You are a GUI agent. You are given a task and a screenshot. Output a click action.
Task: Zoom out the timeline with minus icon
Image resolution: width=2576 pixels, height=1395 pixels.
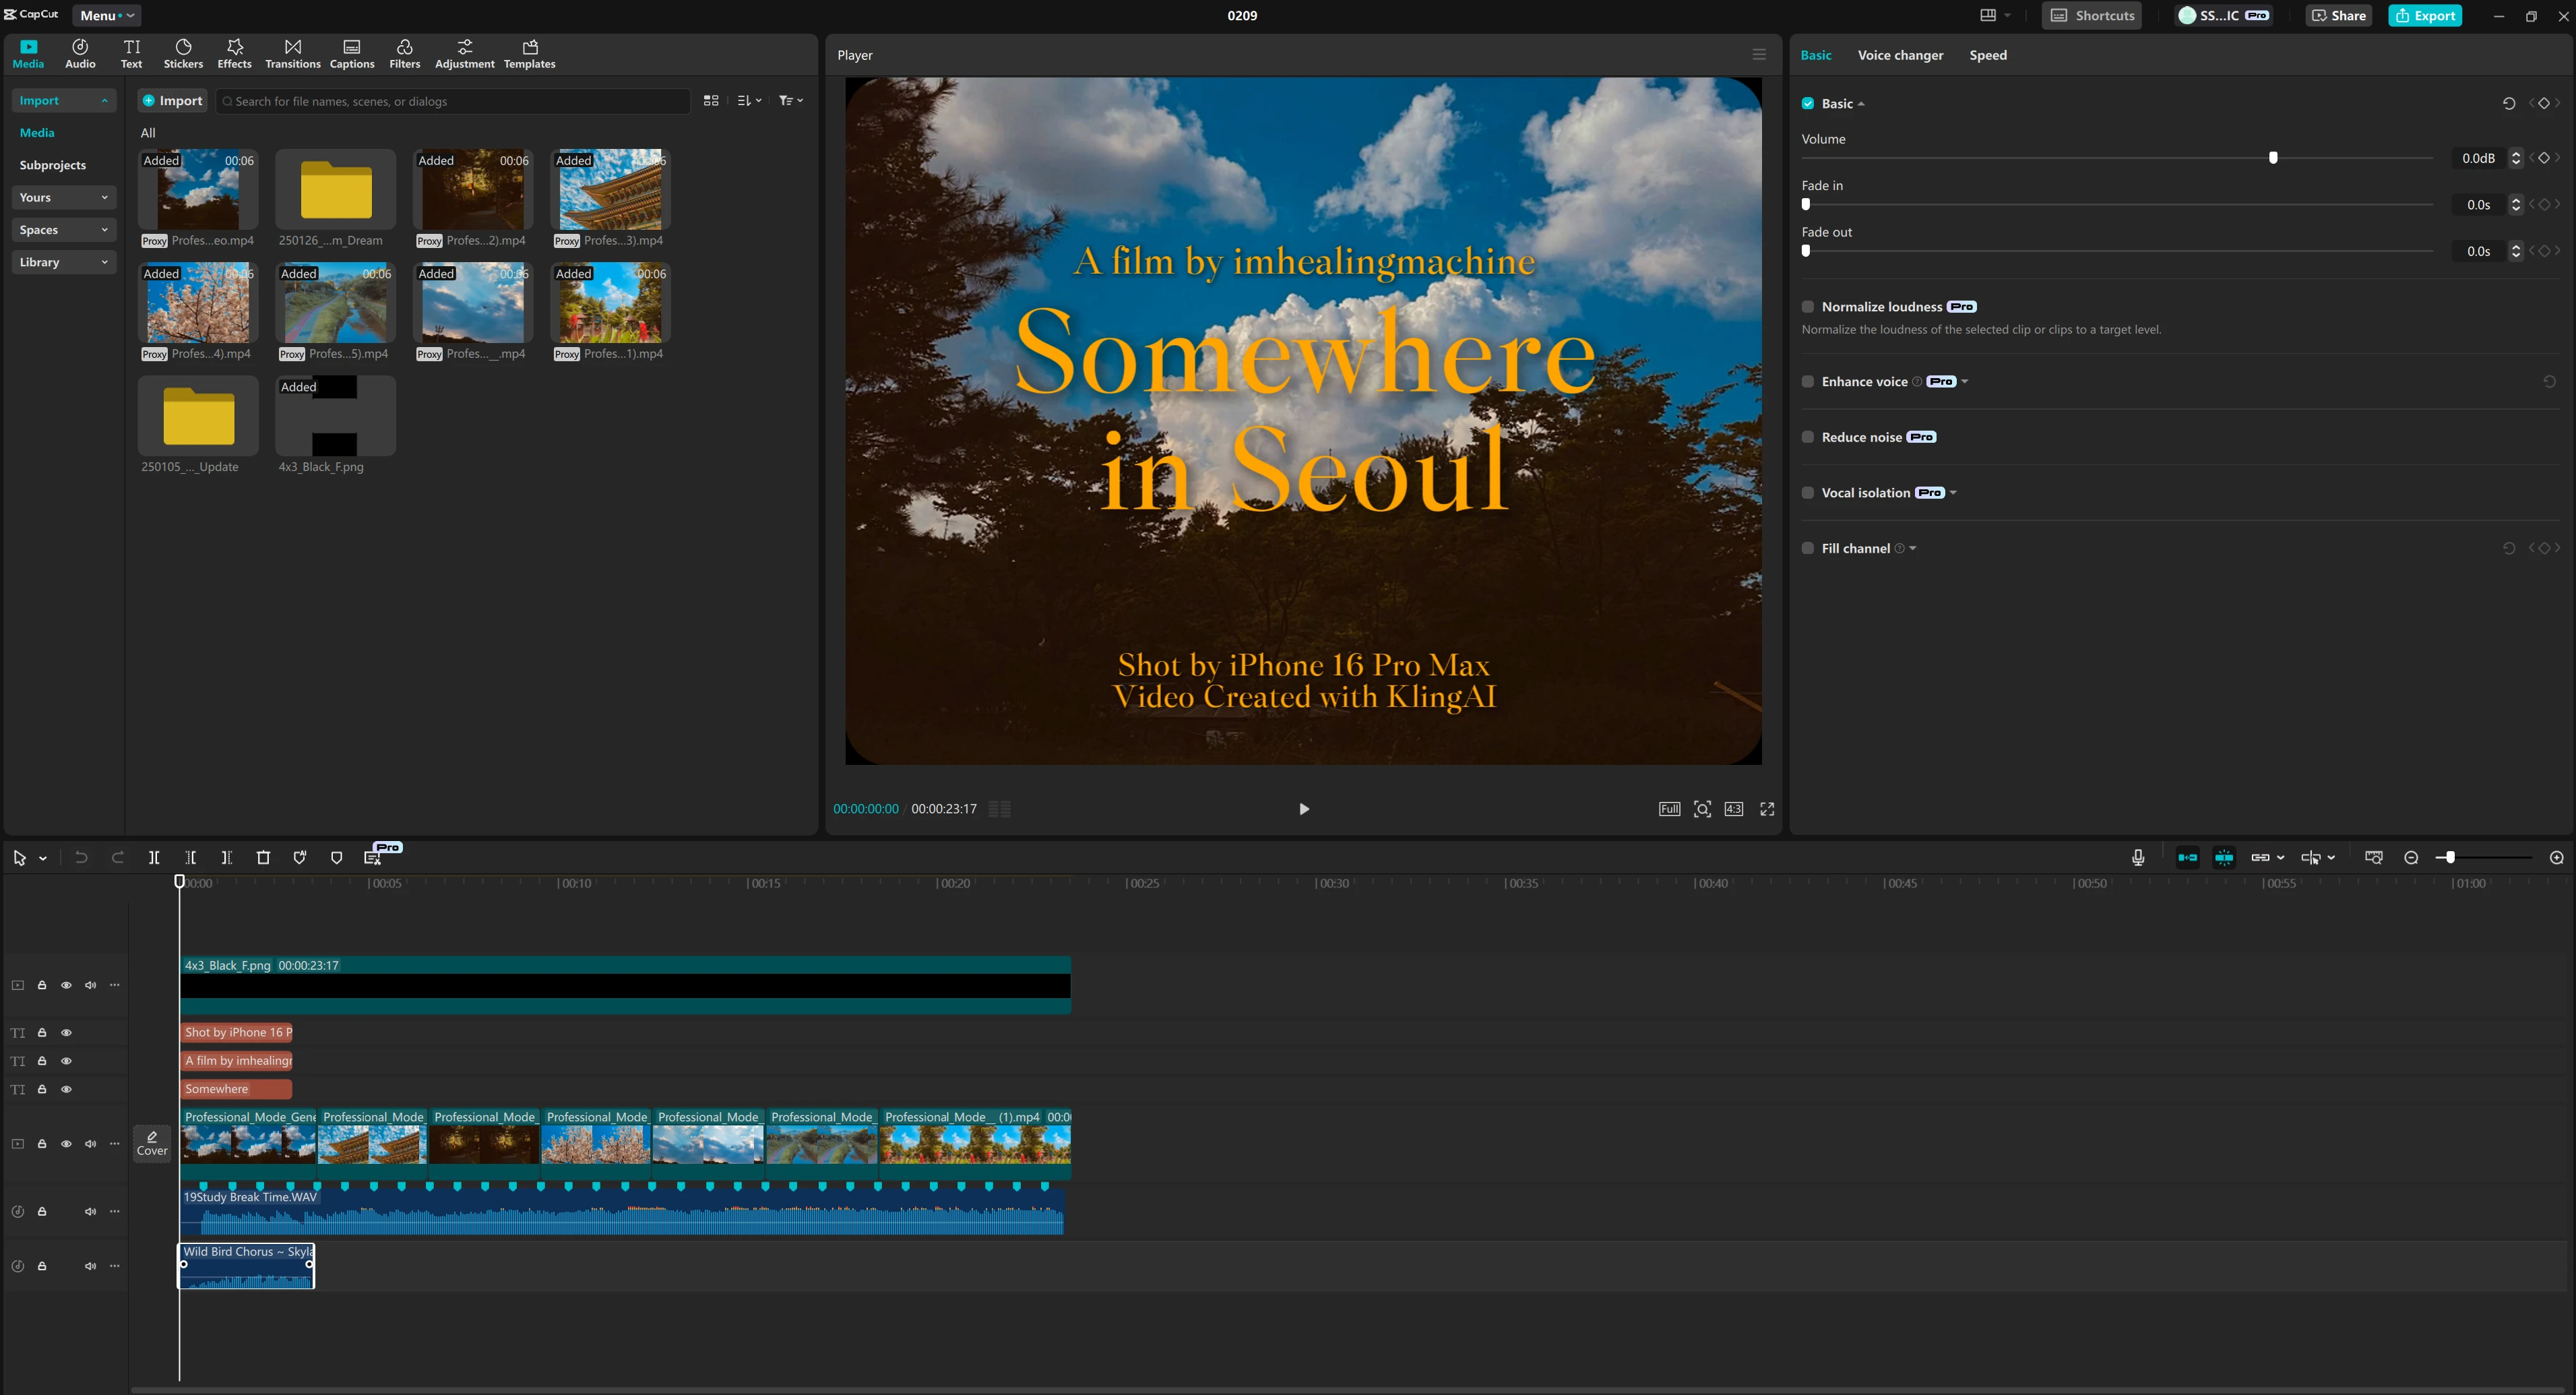[x=2411, y=858]
